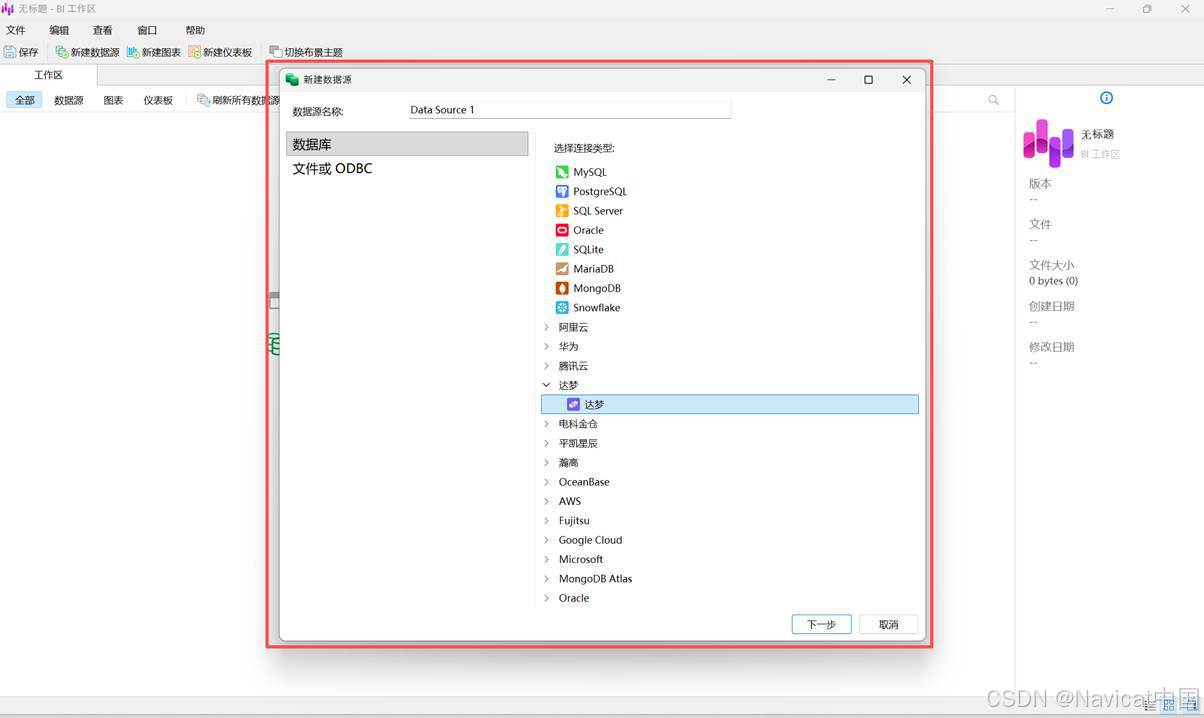The width and height of the screenshot is (1204, 718).
Task: Pick SQL Server as connection type
Action: (x=589, y=211)
